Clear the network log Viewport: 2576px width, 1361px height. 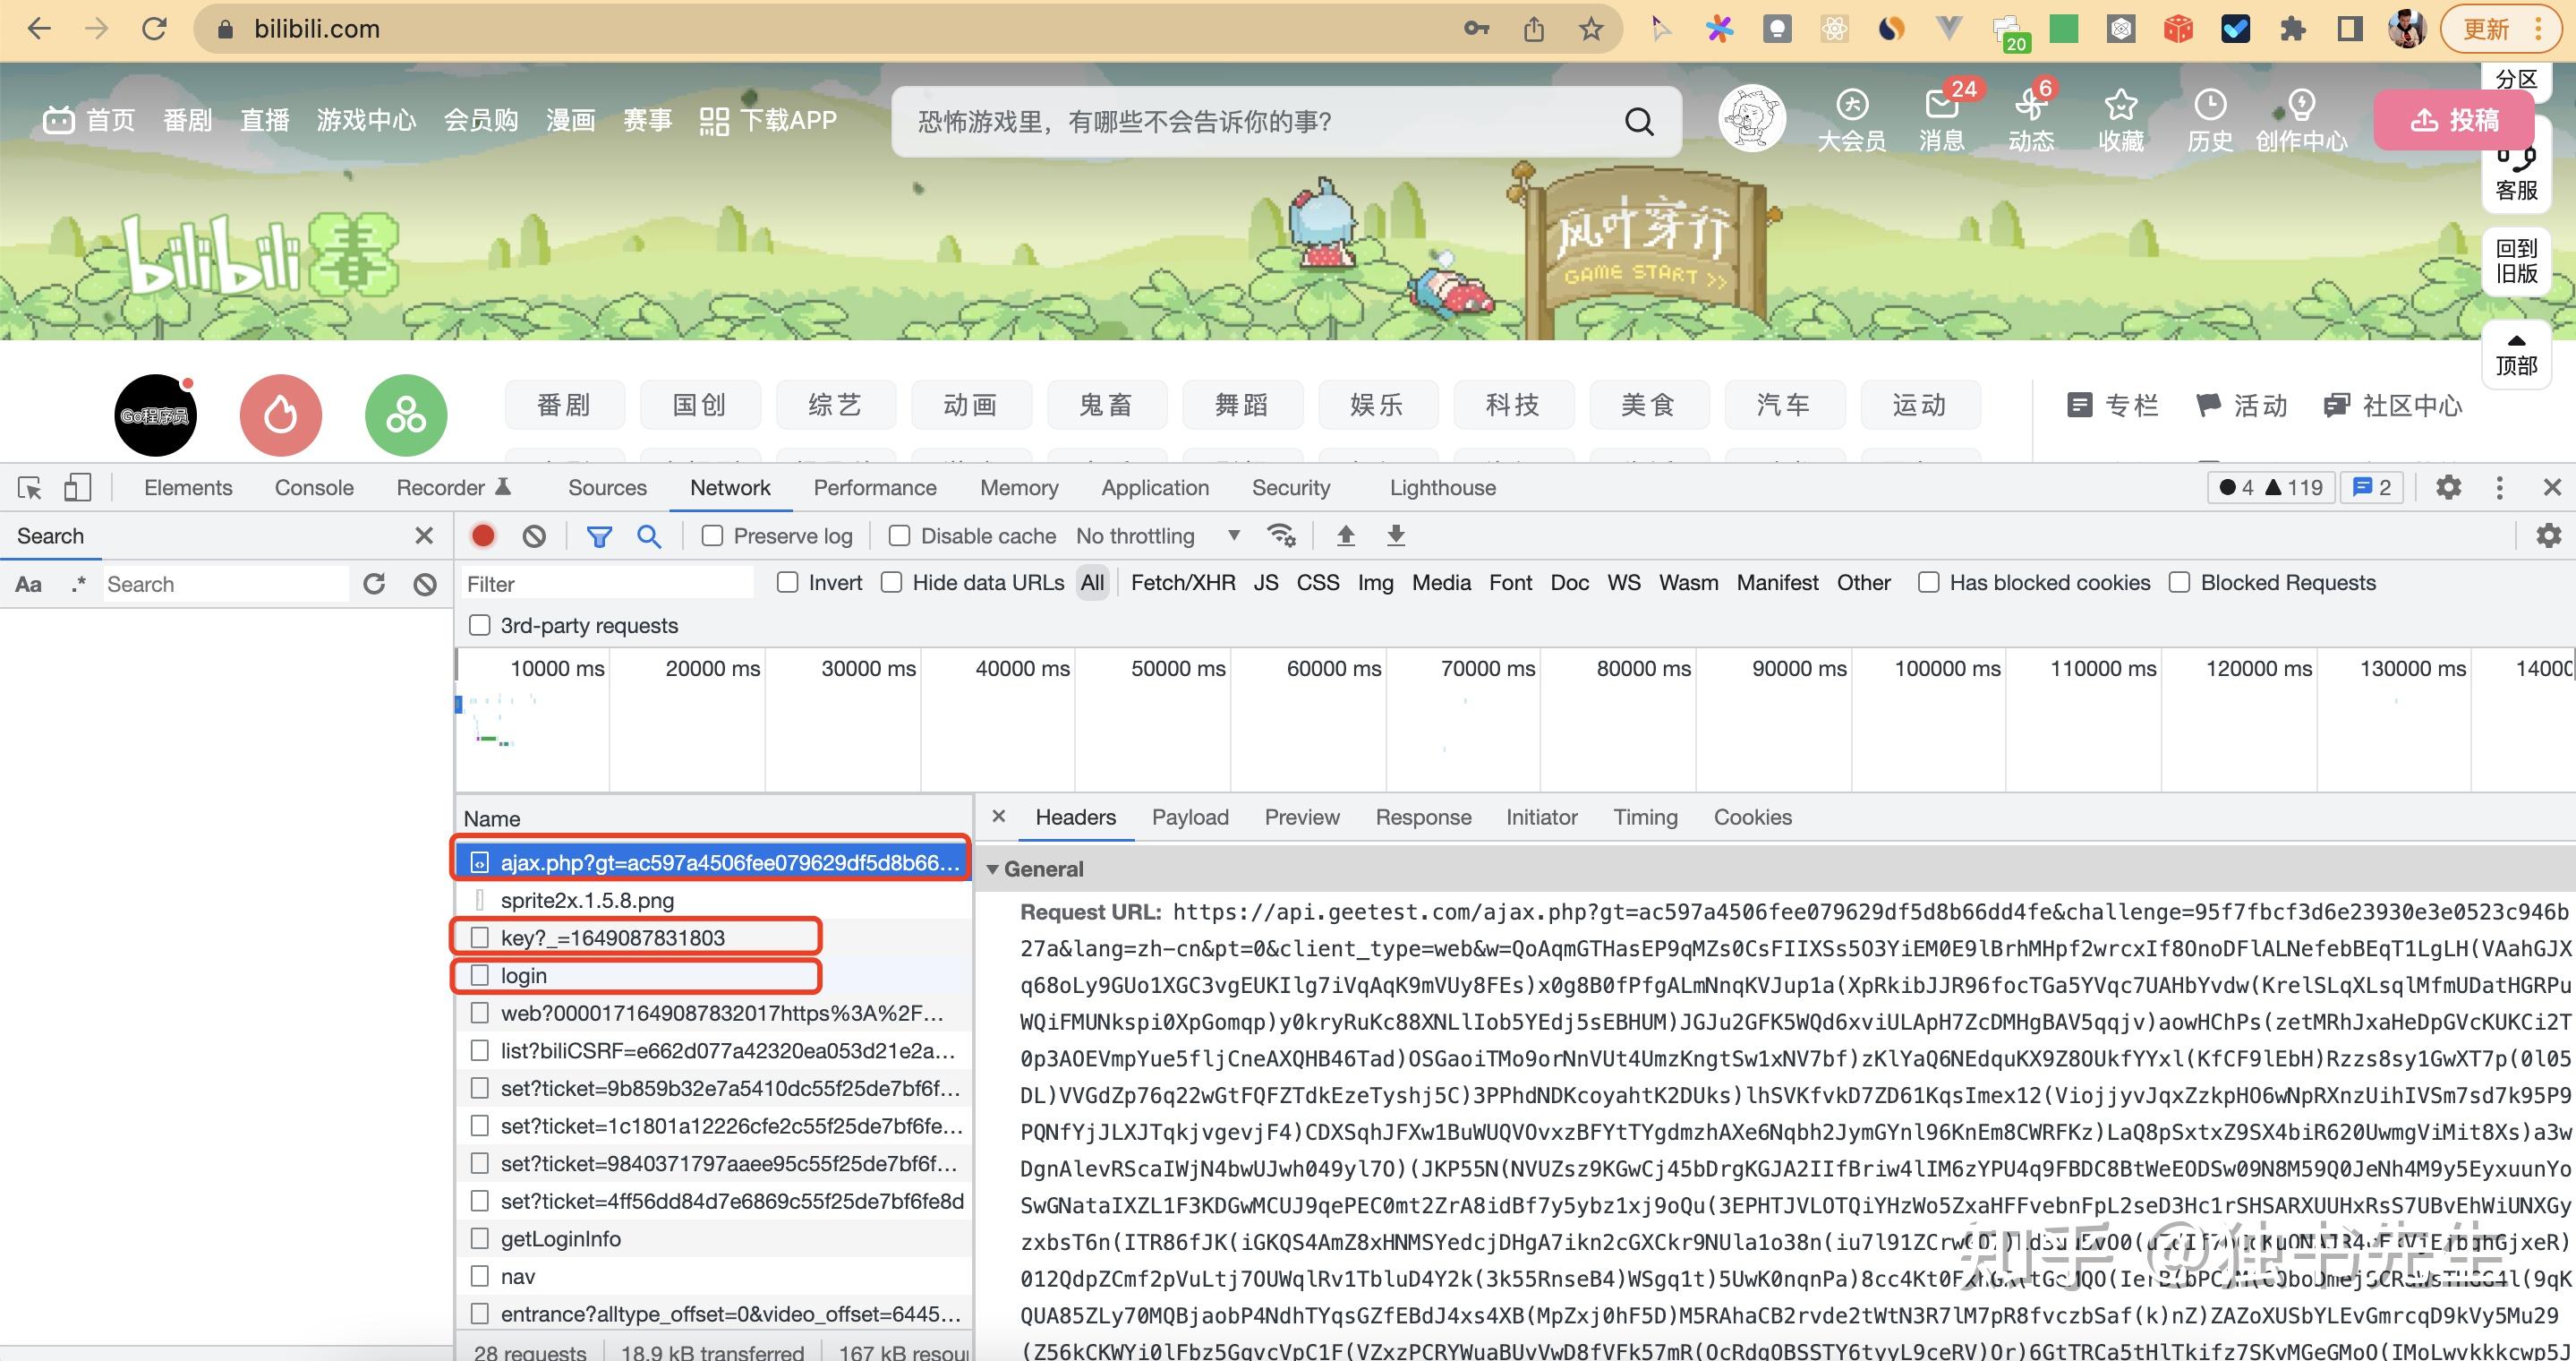[x=536, y=536]
